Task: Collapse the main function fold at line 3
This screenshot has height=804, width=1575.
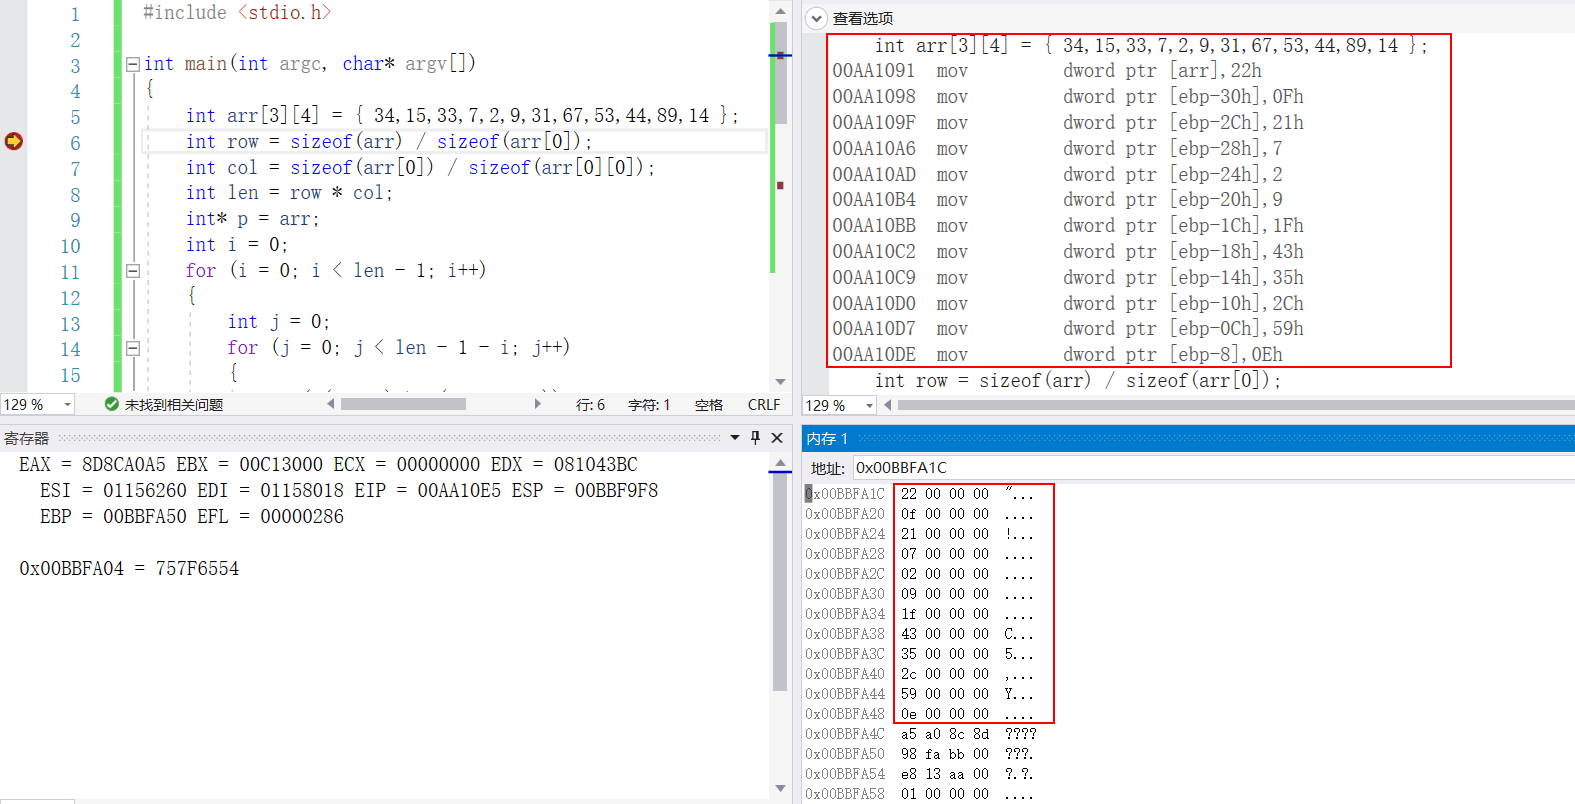Action: coord(132,64)
